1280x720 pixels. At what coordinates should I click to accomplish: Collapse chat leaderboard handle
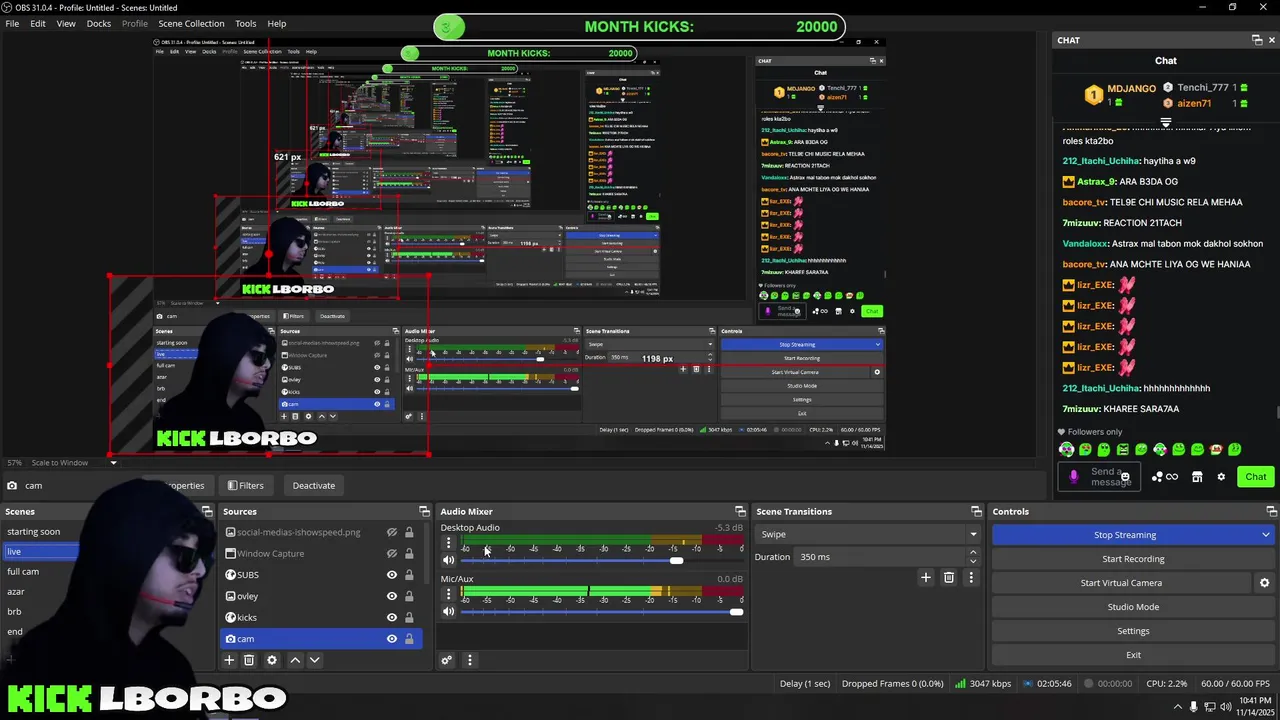pos(1166,122)
